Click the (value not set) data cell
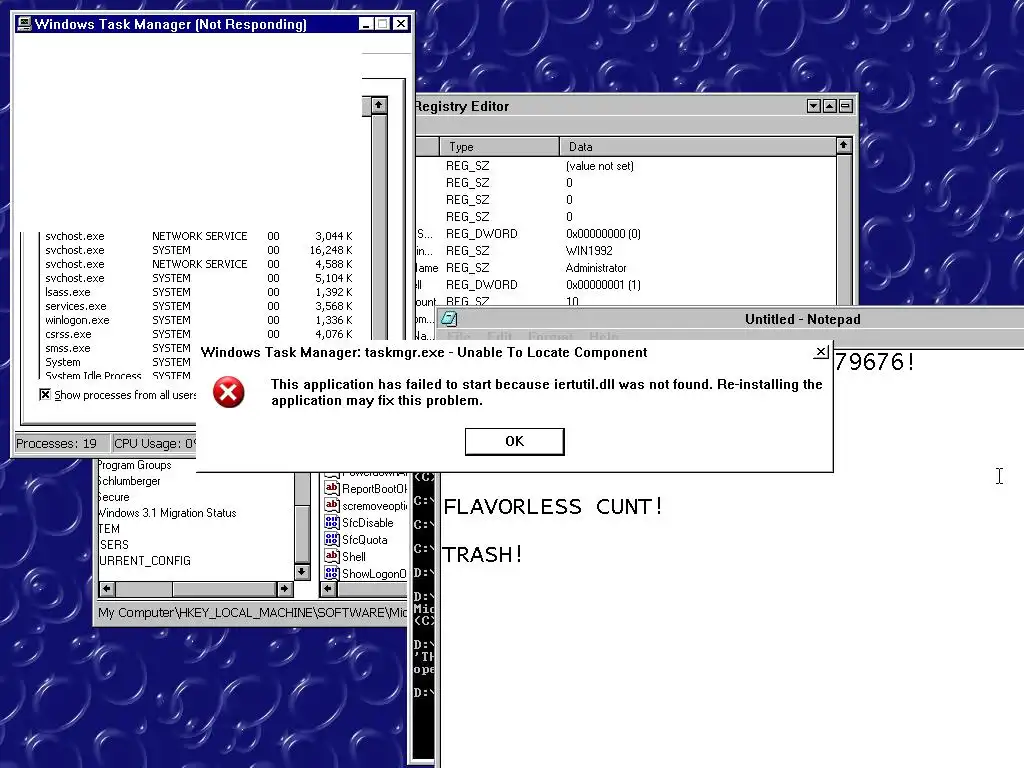The width and height of the screenshot is (1024, 768). [600, 166]
